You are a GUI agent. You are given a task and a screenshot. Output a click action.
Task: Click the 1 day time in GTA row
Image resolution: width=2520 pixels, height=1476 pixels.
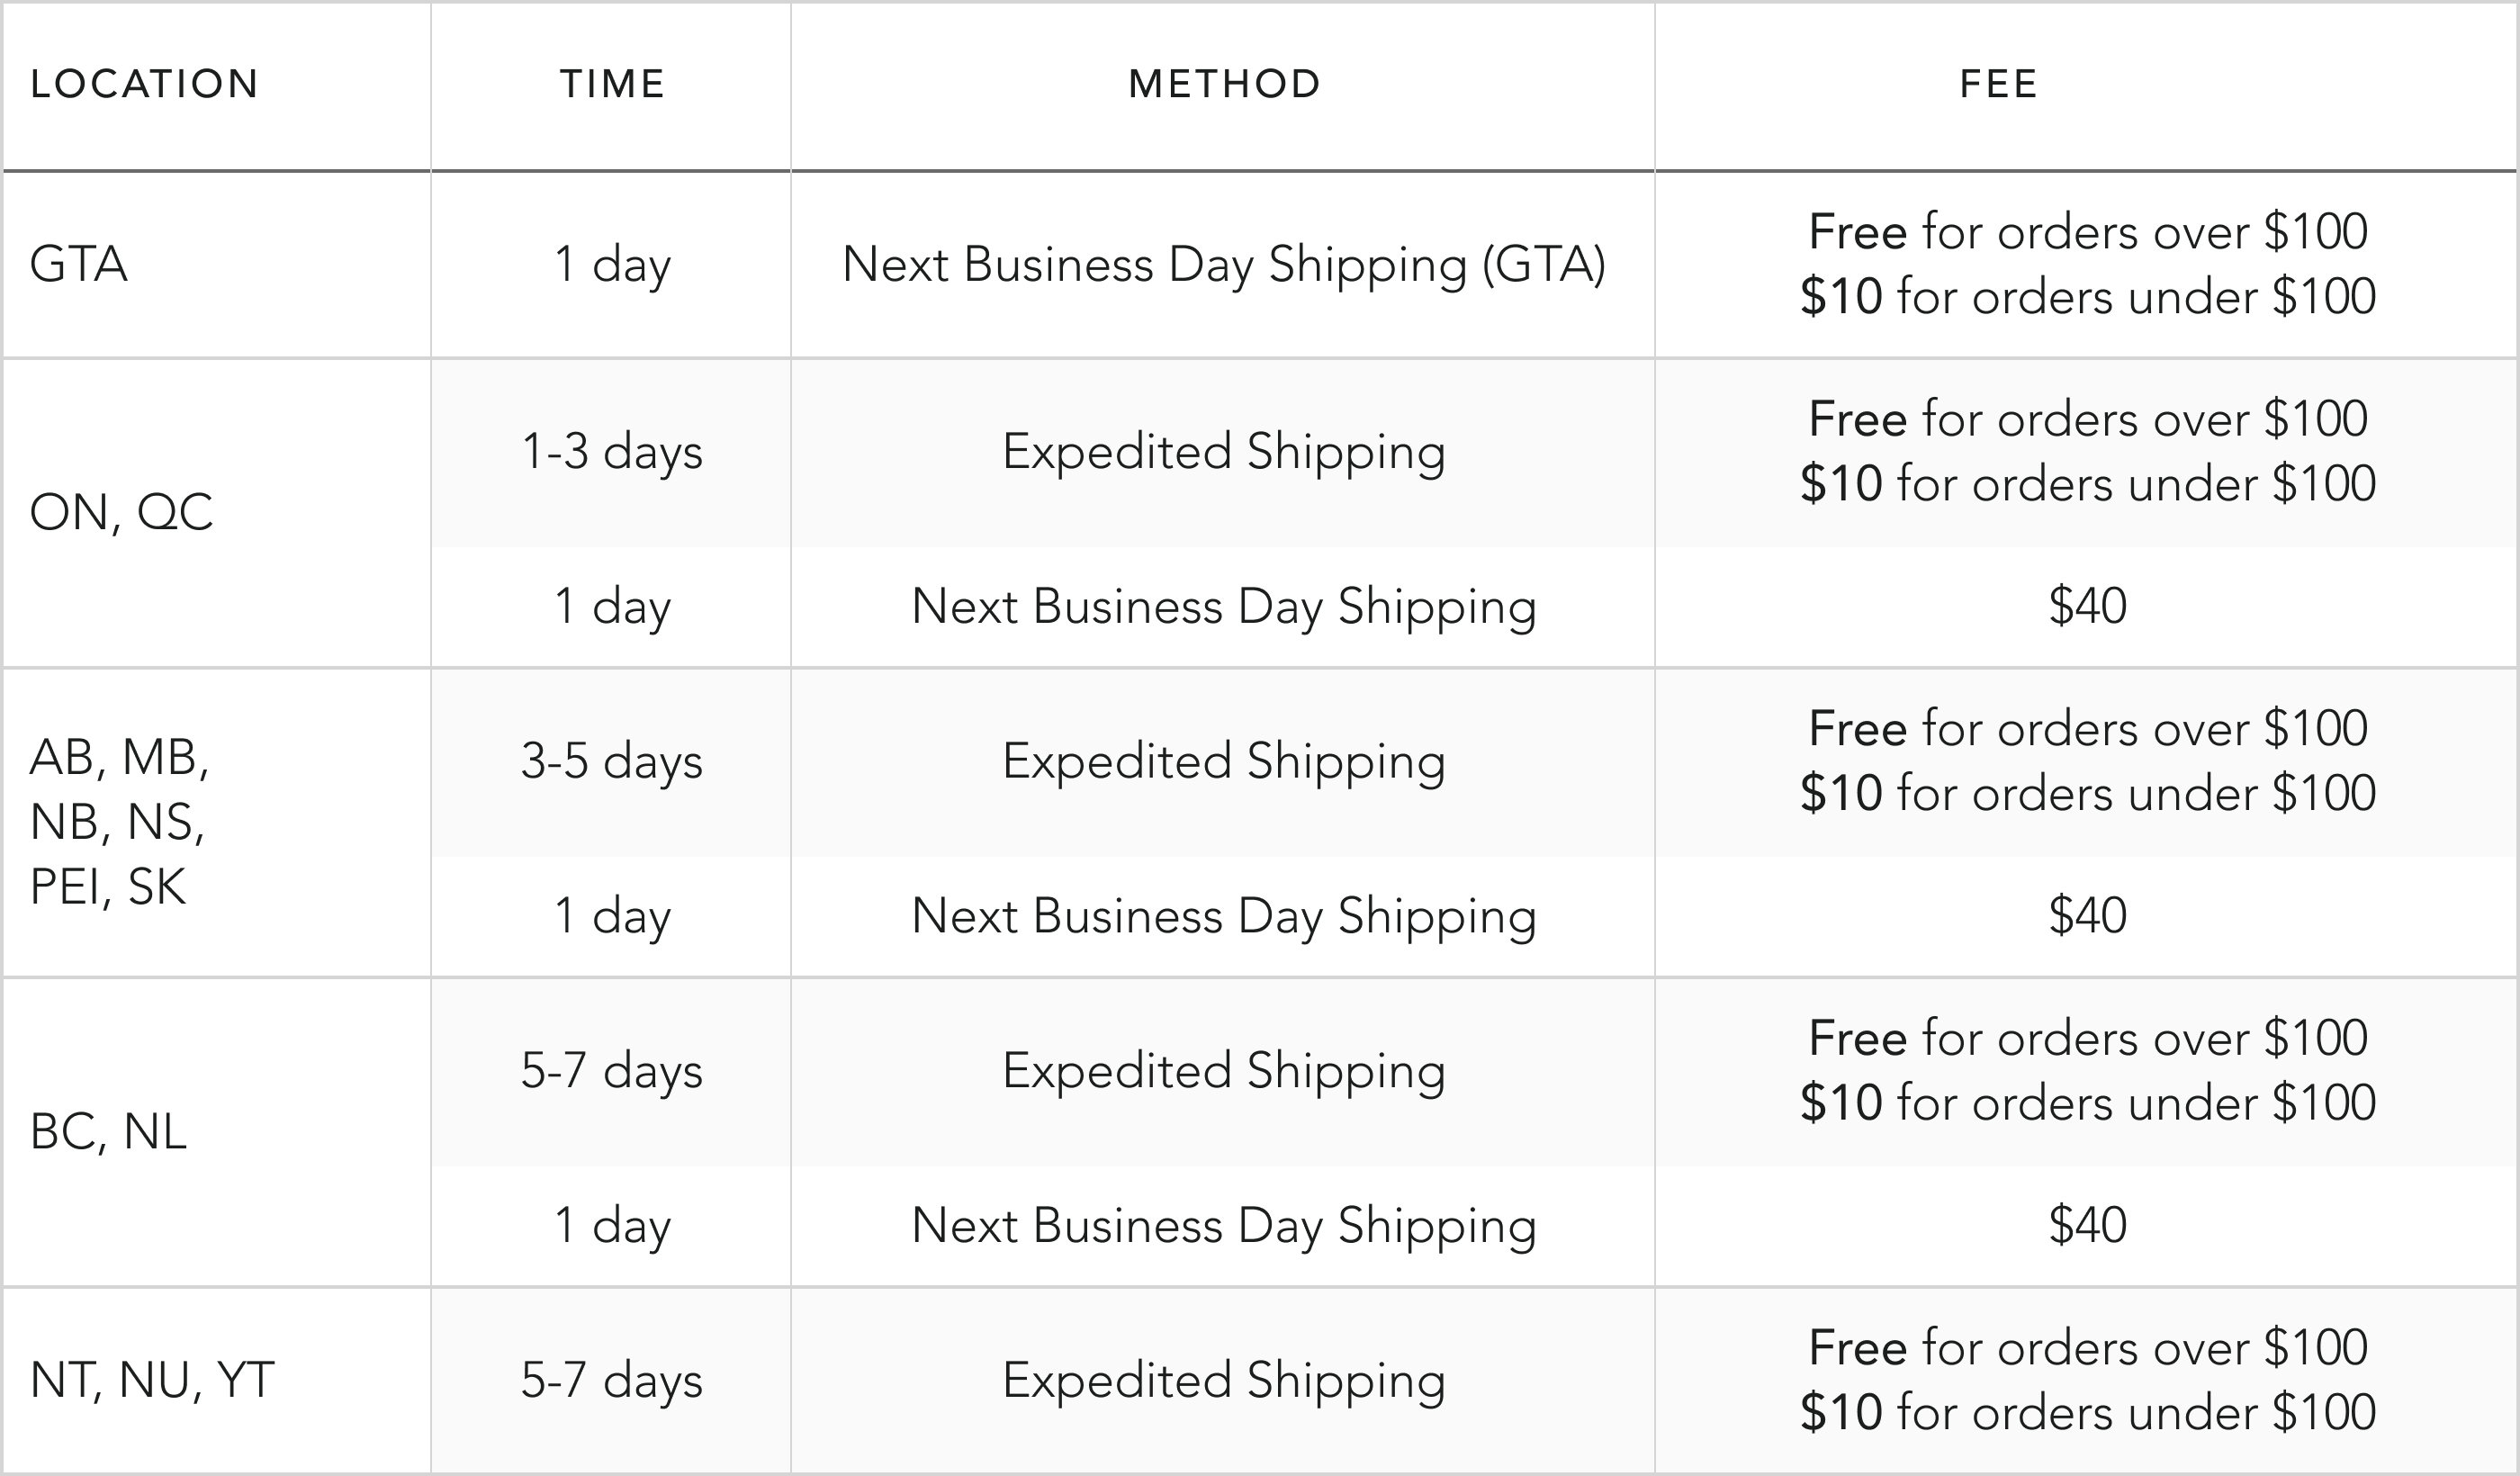coord(612,265)
